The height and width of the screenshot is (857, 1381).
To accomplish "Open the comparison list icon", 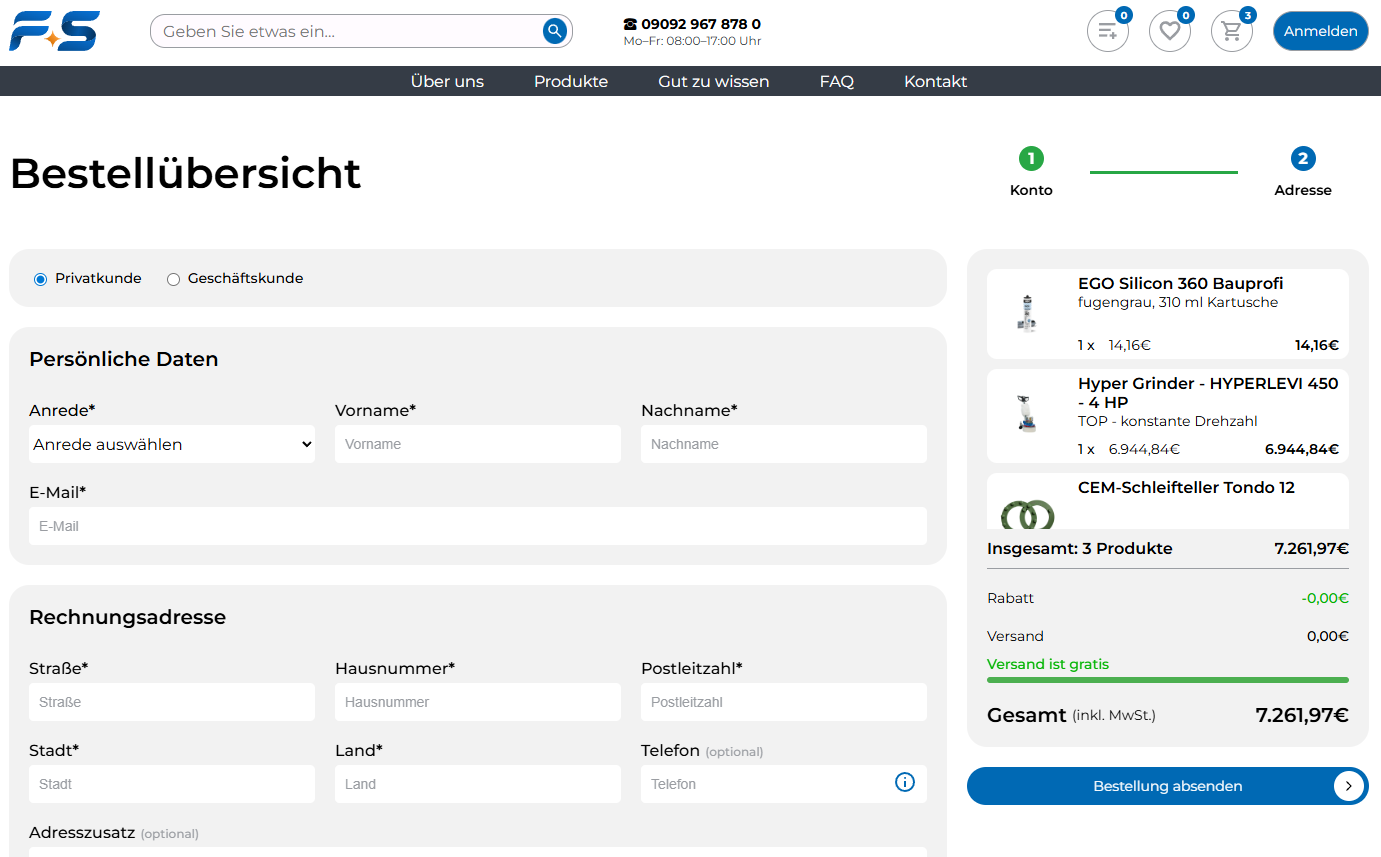I will [x=1107, y=31].
